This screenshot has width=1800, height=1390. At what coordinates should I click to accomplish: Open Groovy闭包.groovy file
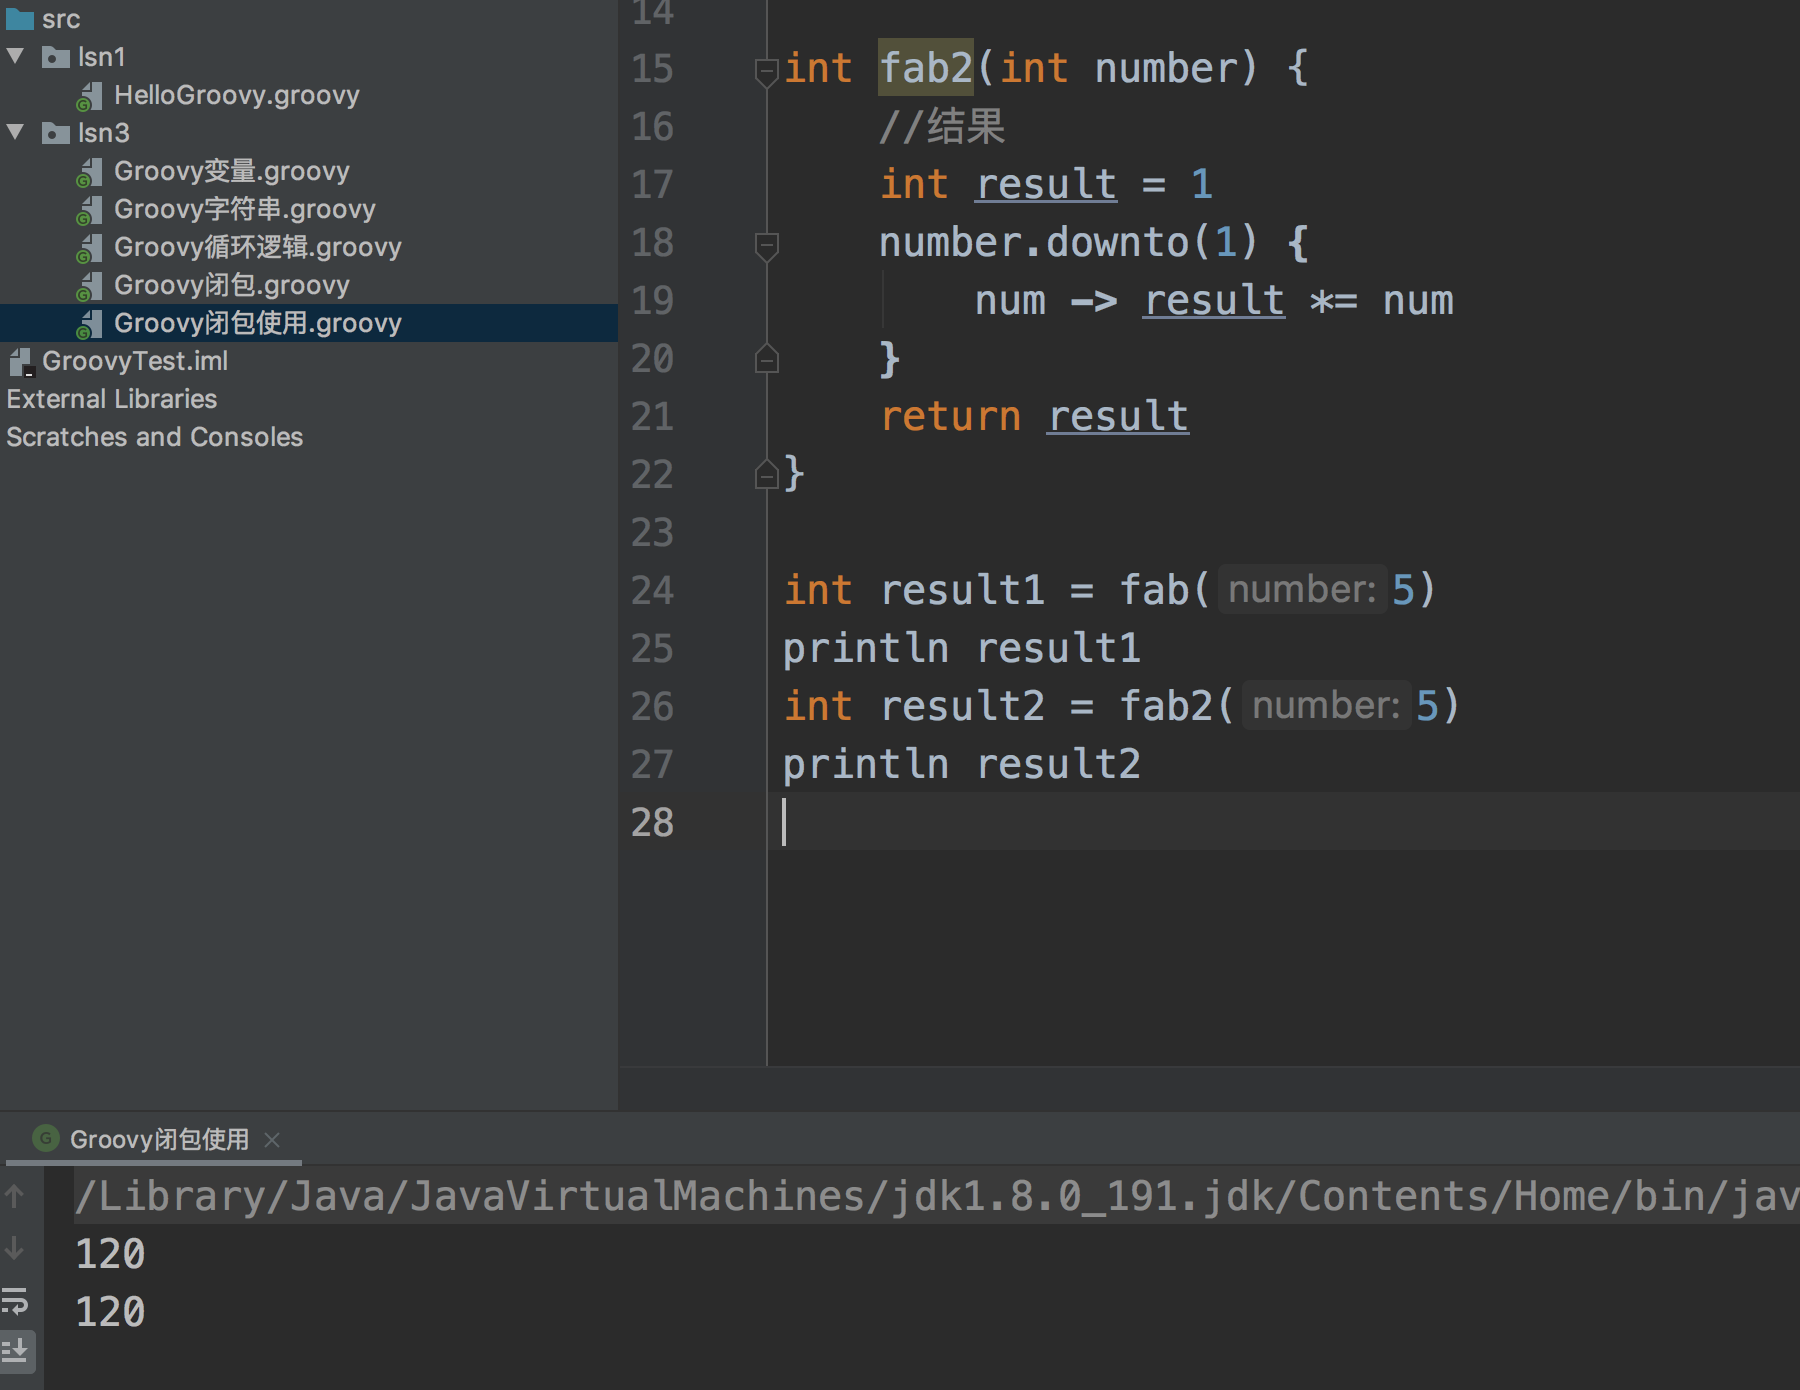(x=232, y=285)
